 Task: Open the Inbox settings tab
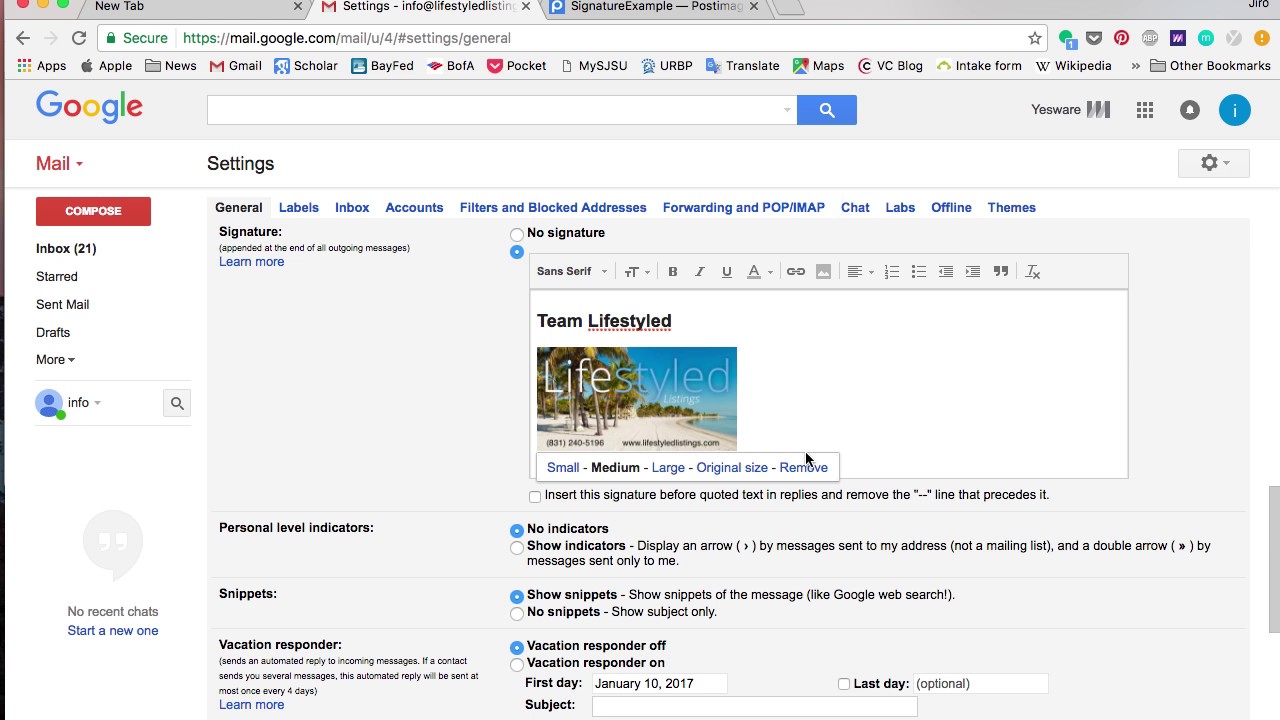[x=352, y=208]
